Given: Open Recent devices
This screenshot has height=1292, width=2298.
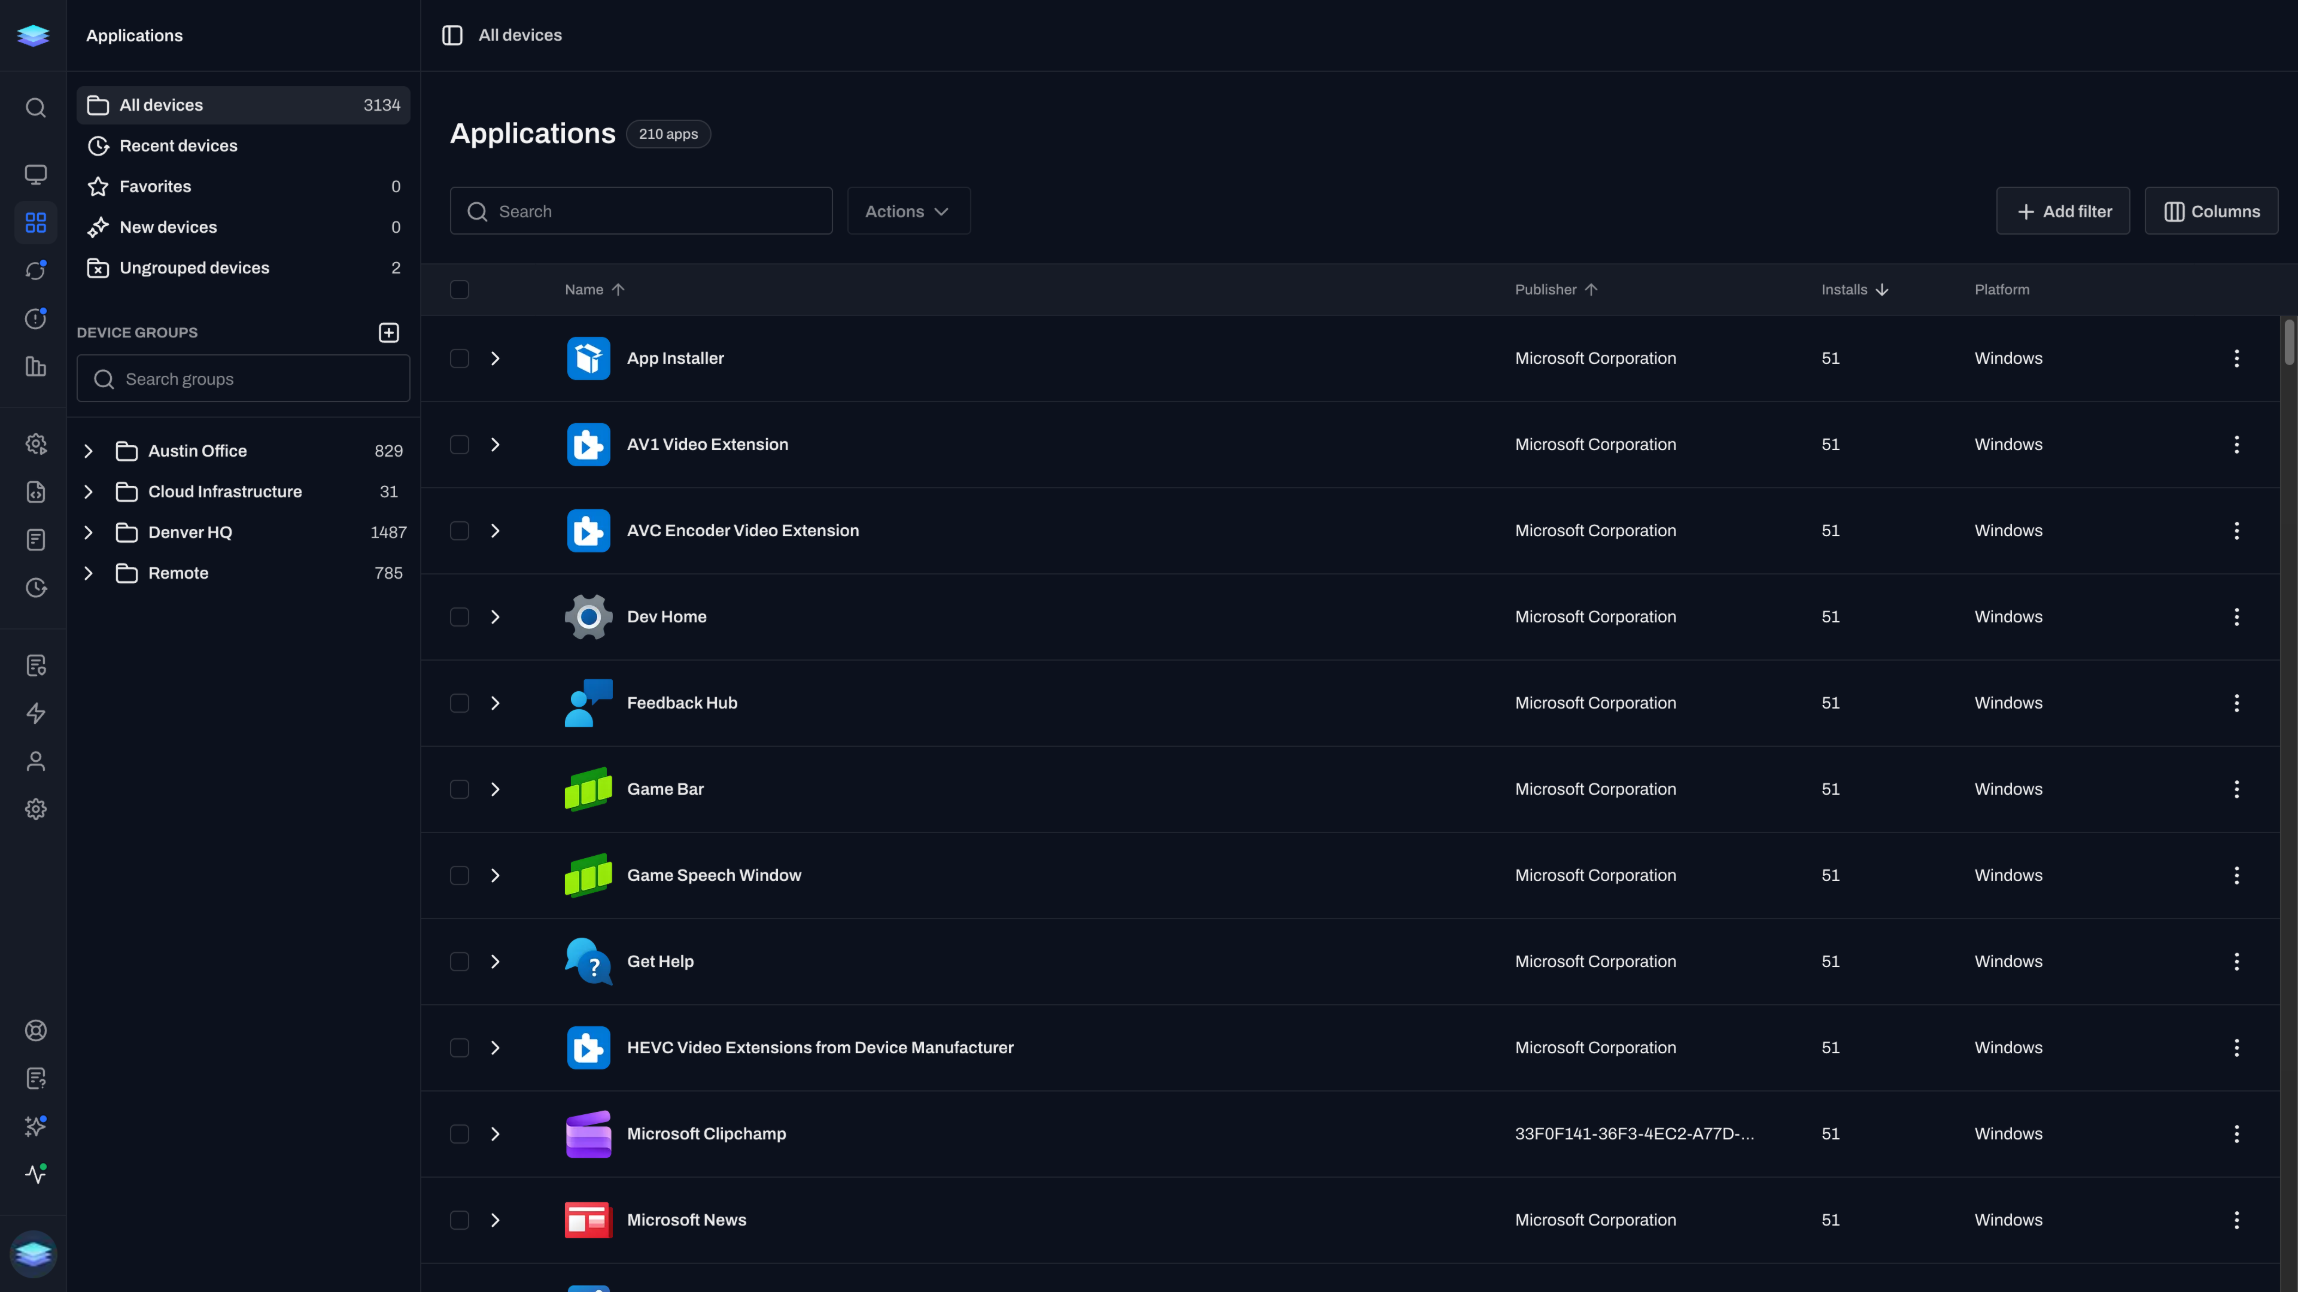Looking at the screenshot, I should pyautogui.click(x=243, y=146).
